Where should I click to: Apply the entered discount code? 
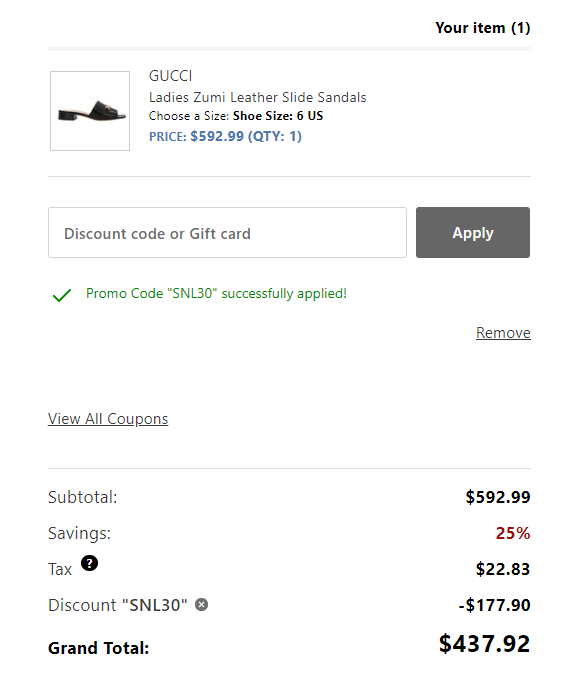(473, 233)
